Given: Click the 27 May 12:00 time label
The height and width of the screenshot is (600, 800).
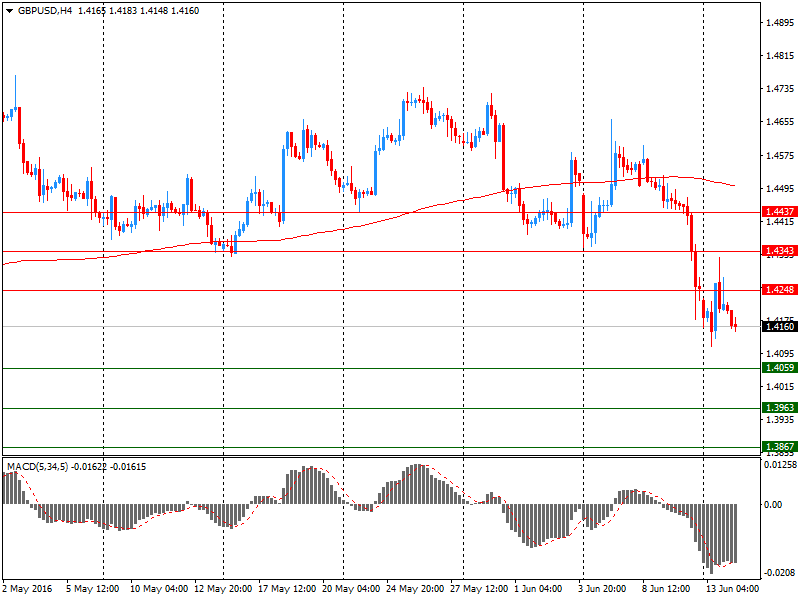Looking at the screenshot, I should (479, 588).
